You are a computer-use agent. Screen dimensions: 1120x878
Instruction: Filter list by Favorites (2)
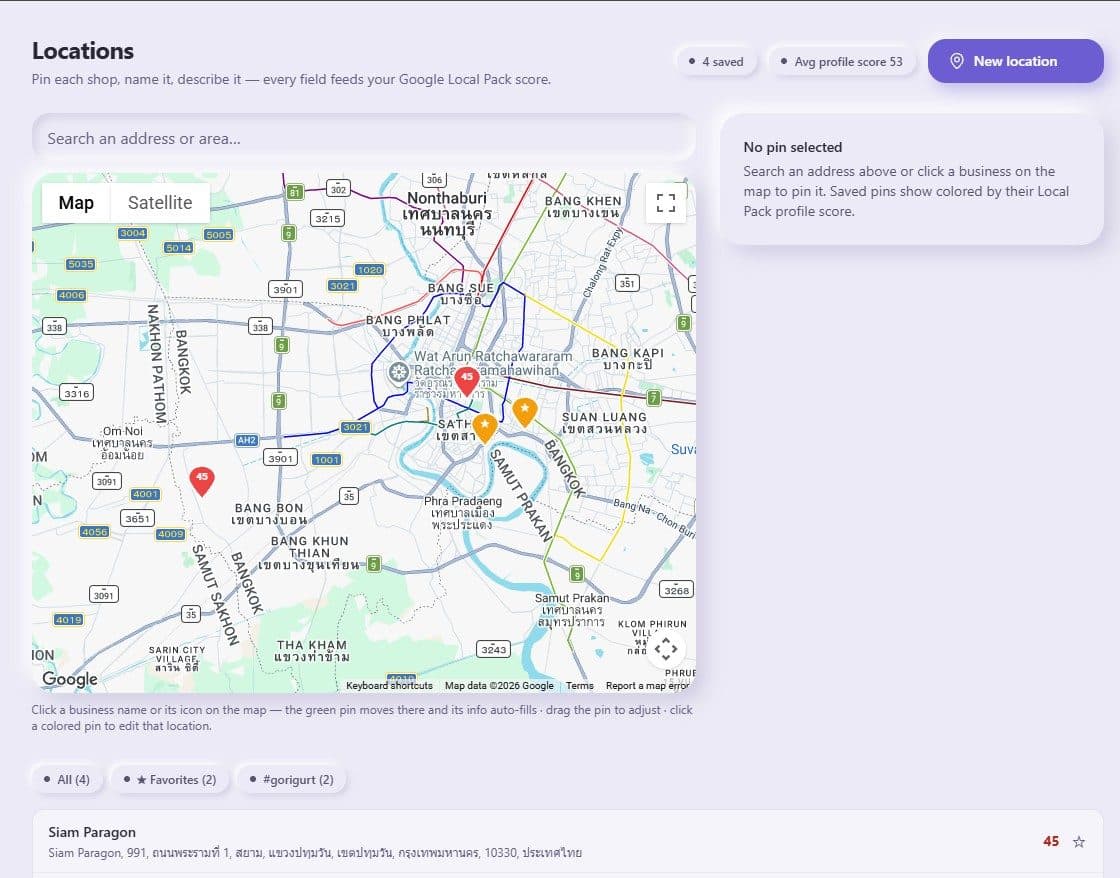(x=170, y=779)
